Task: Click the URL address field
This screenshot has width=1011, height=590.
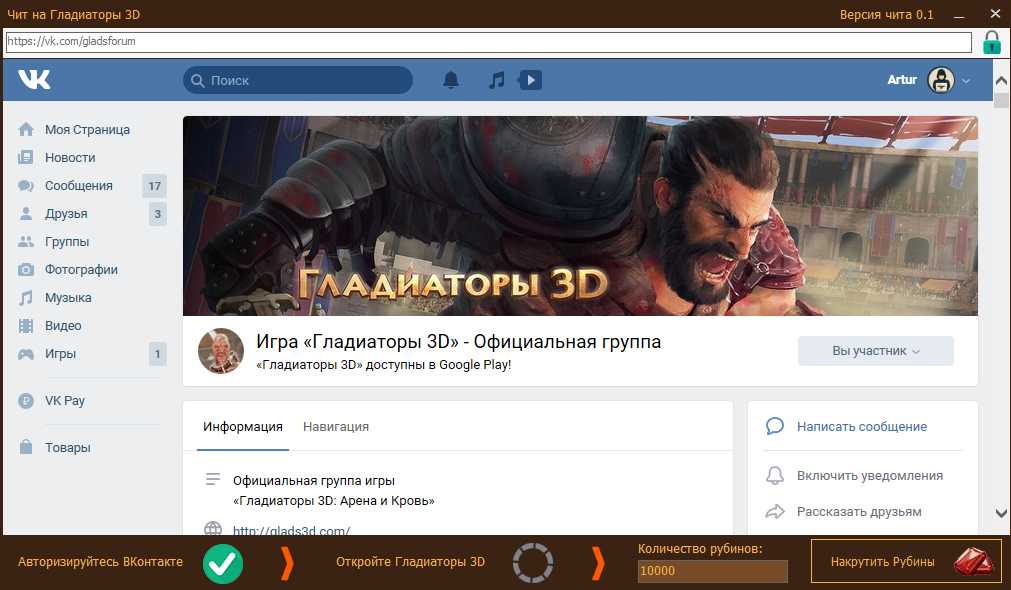Action: click(488, 42)
